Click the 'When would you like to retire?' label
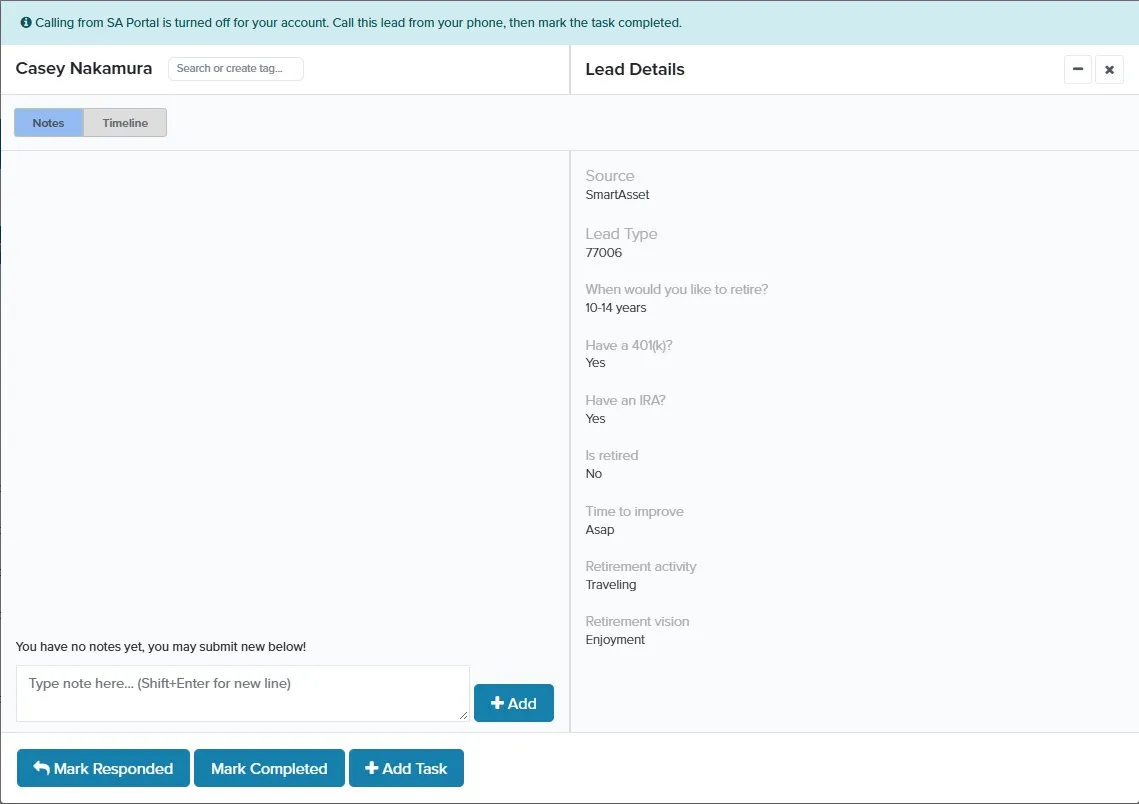The height and width of the screenshot is (804, 1139). click(x=677, y=289)
